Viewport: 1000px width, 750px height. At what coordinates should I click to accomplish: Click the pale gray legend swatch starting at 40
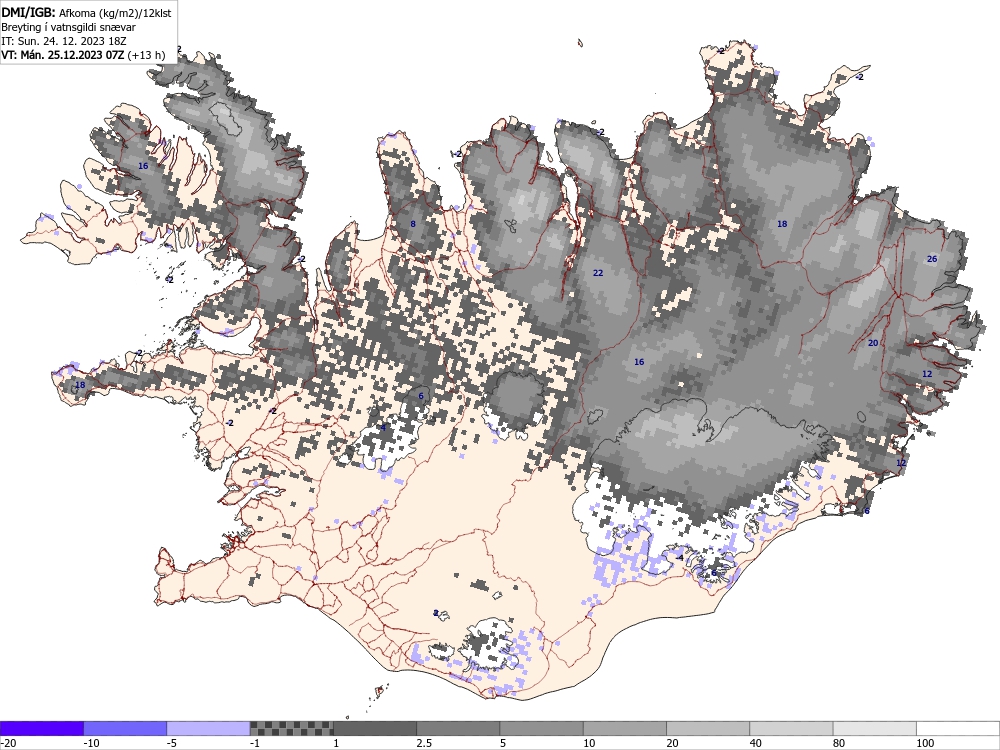pos(791,728)
